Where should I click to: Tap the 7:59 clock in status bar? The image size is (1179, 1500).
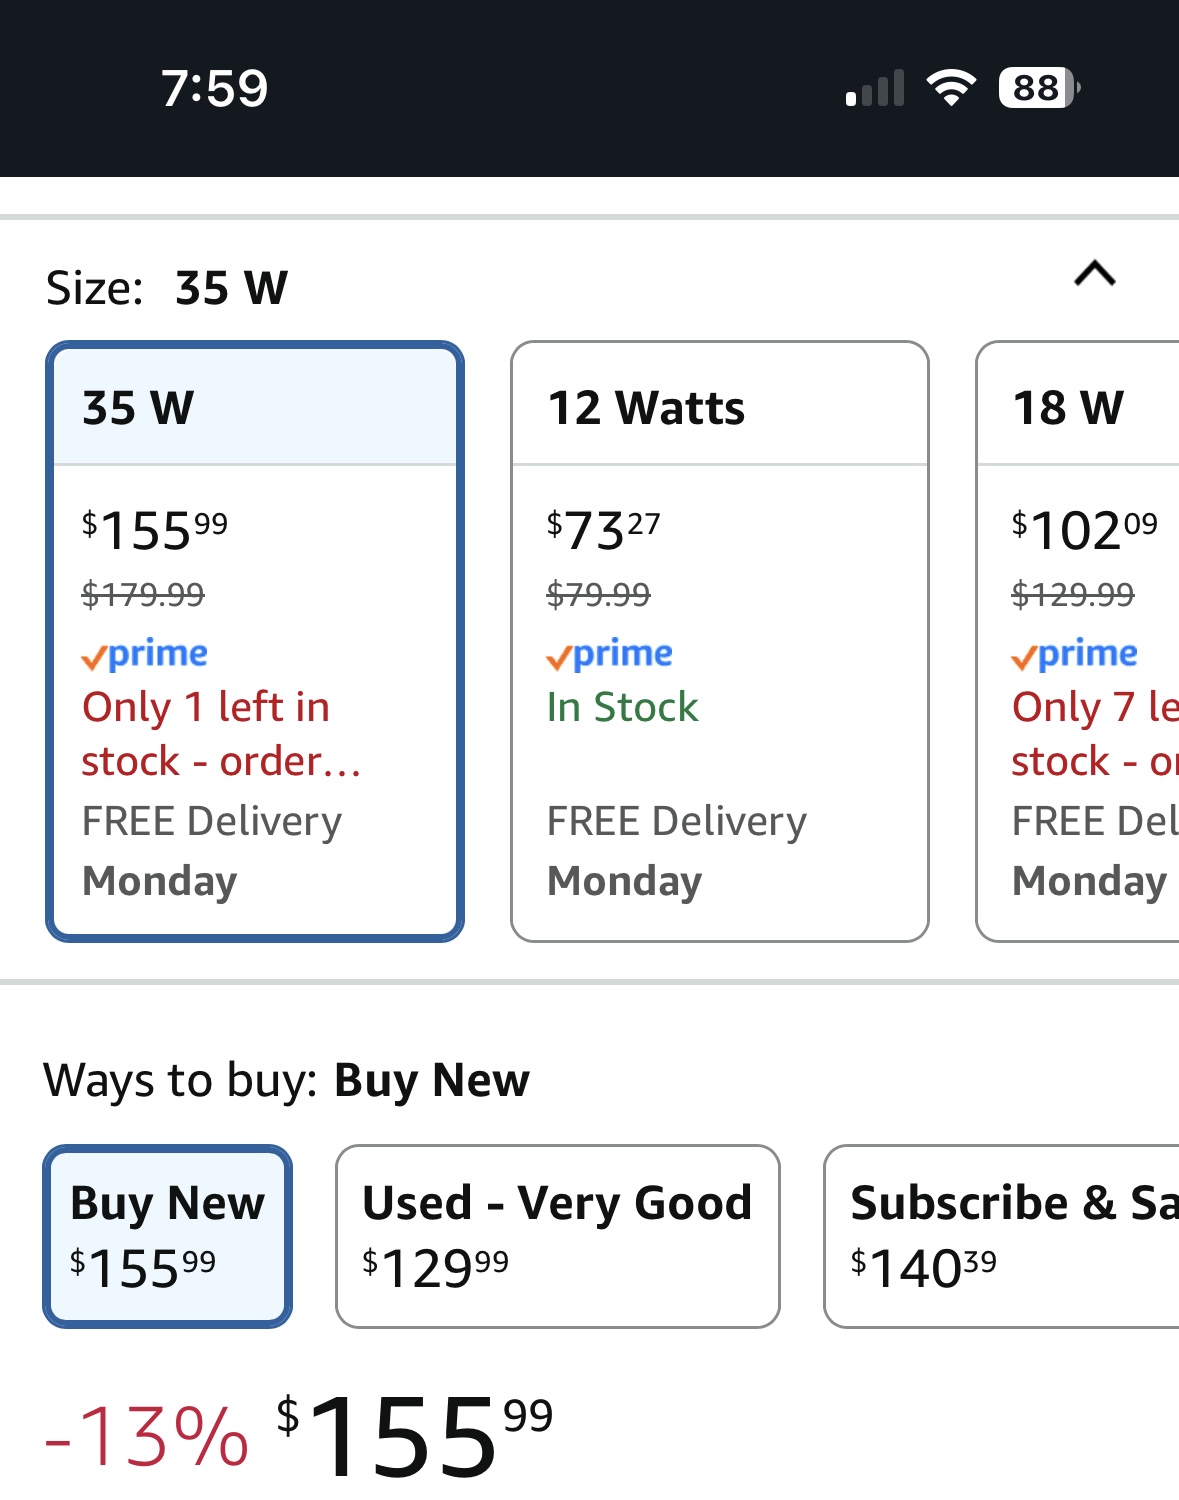pyautogui.click(x=215, y=88)
